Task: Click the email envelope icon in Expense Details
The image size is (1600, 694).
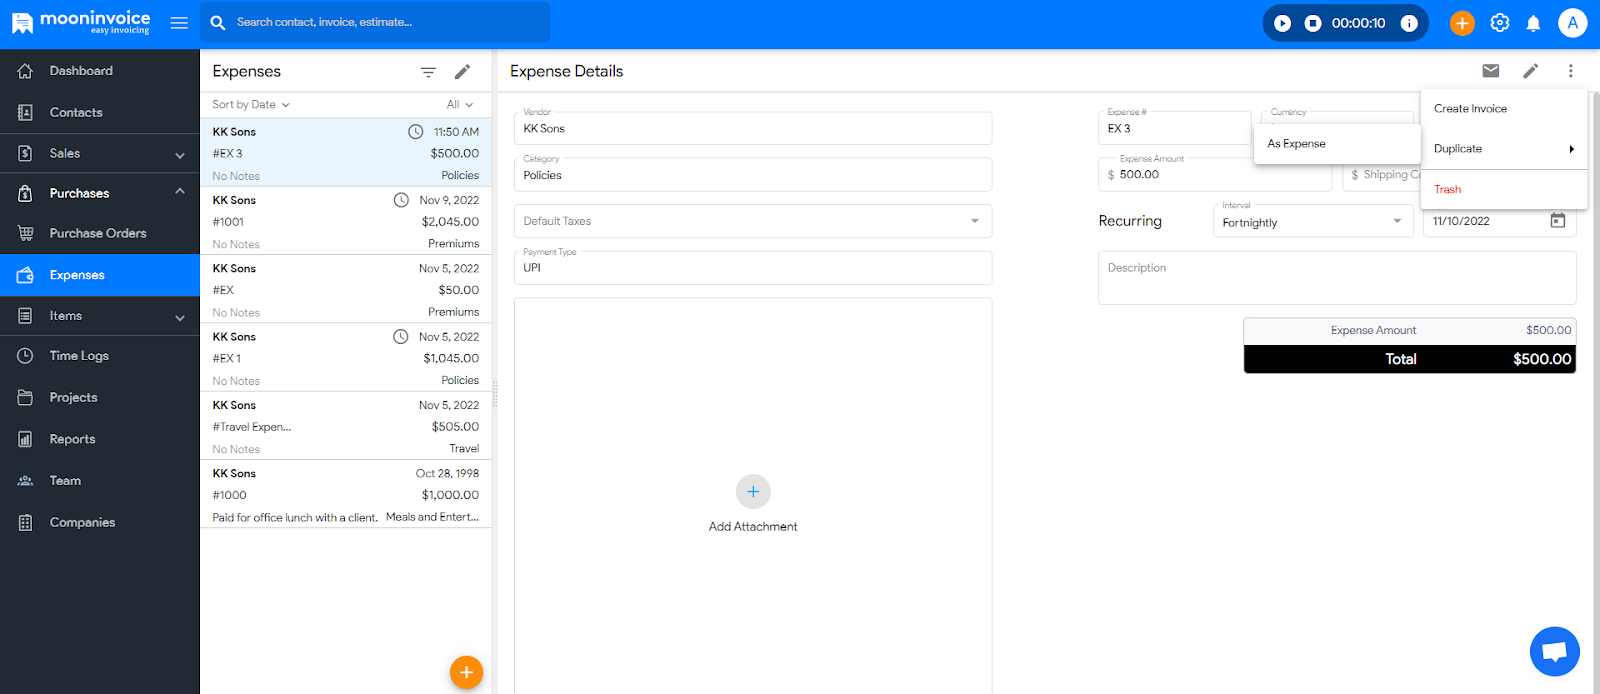Action: pos(1490,71)
